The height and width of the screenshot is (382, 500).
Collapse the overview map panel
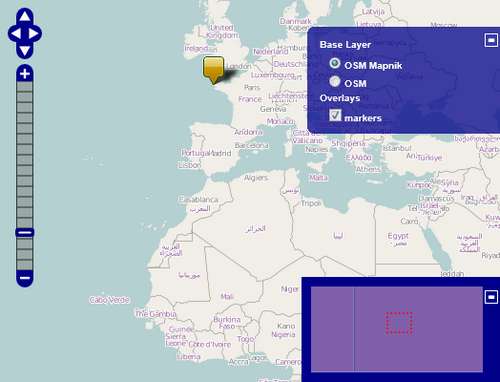491,296
